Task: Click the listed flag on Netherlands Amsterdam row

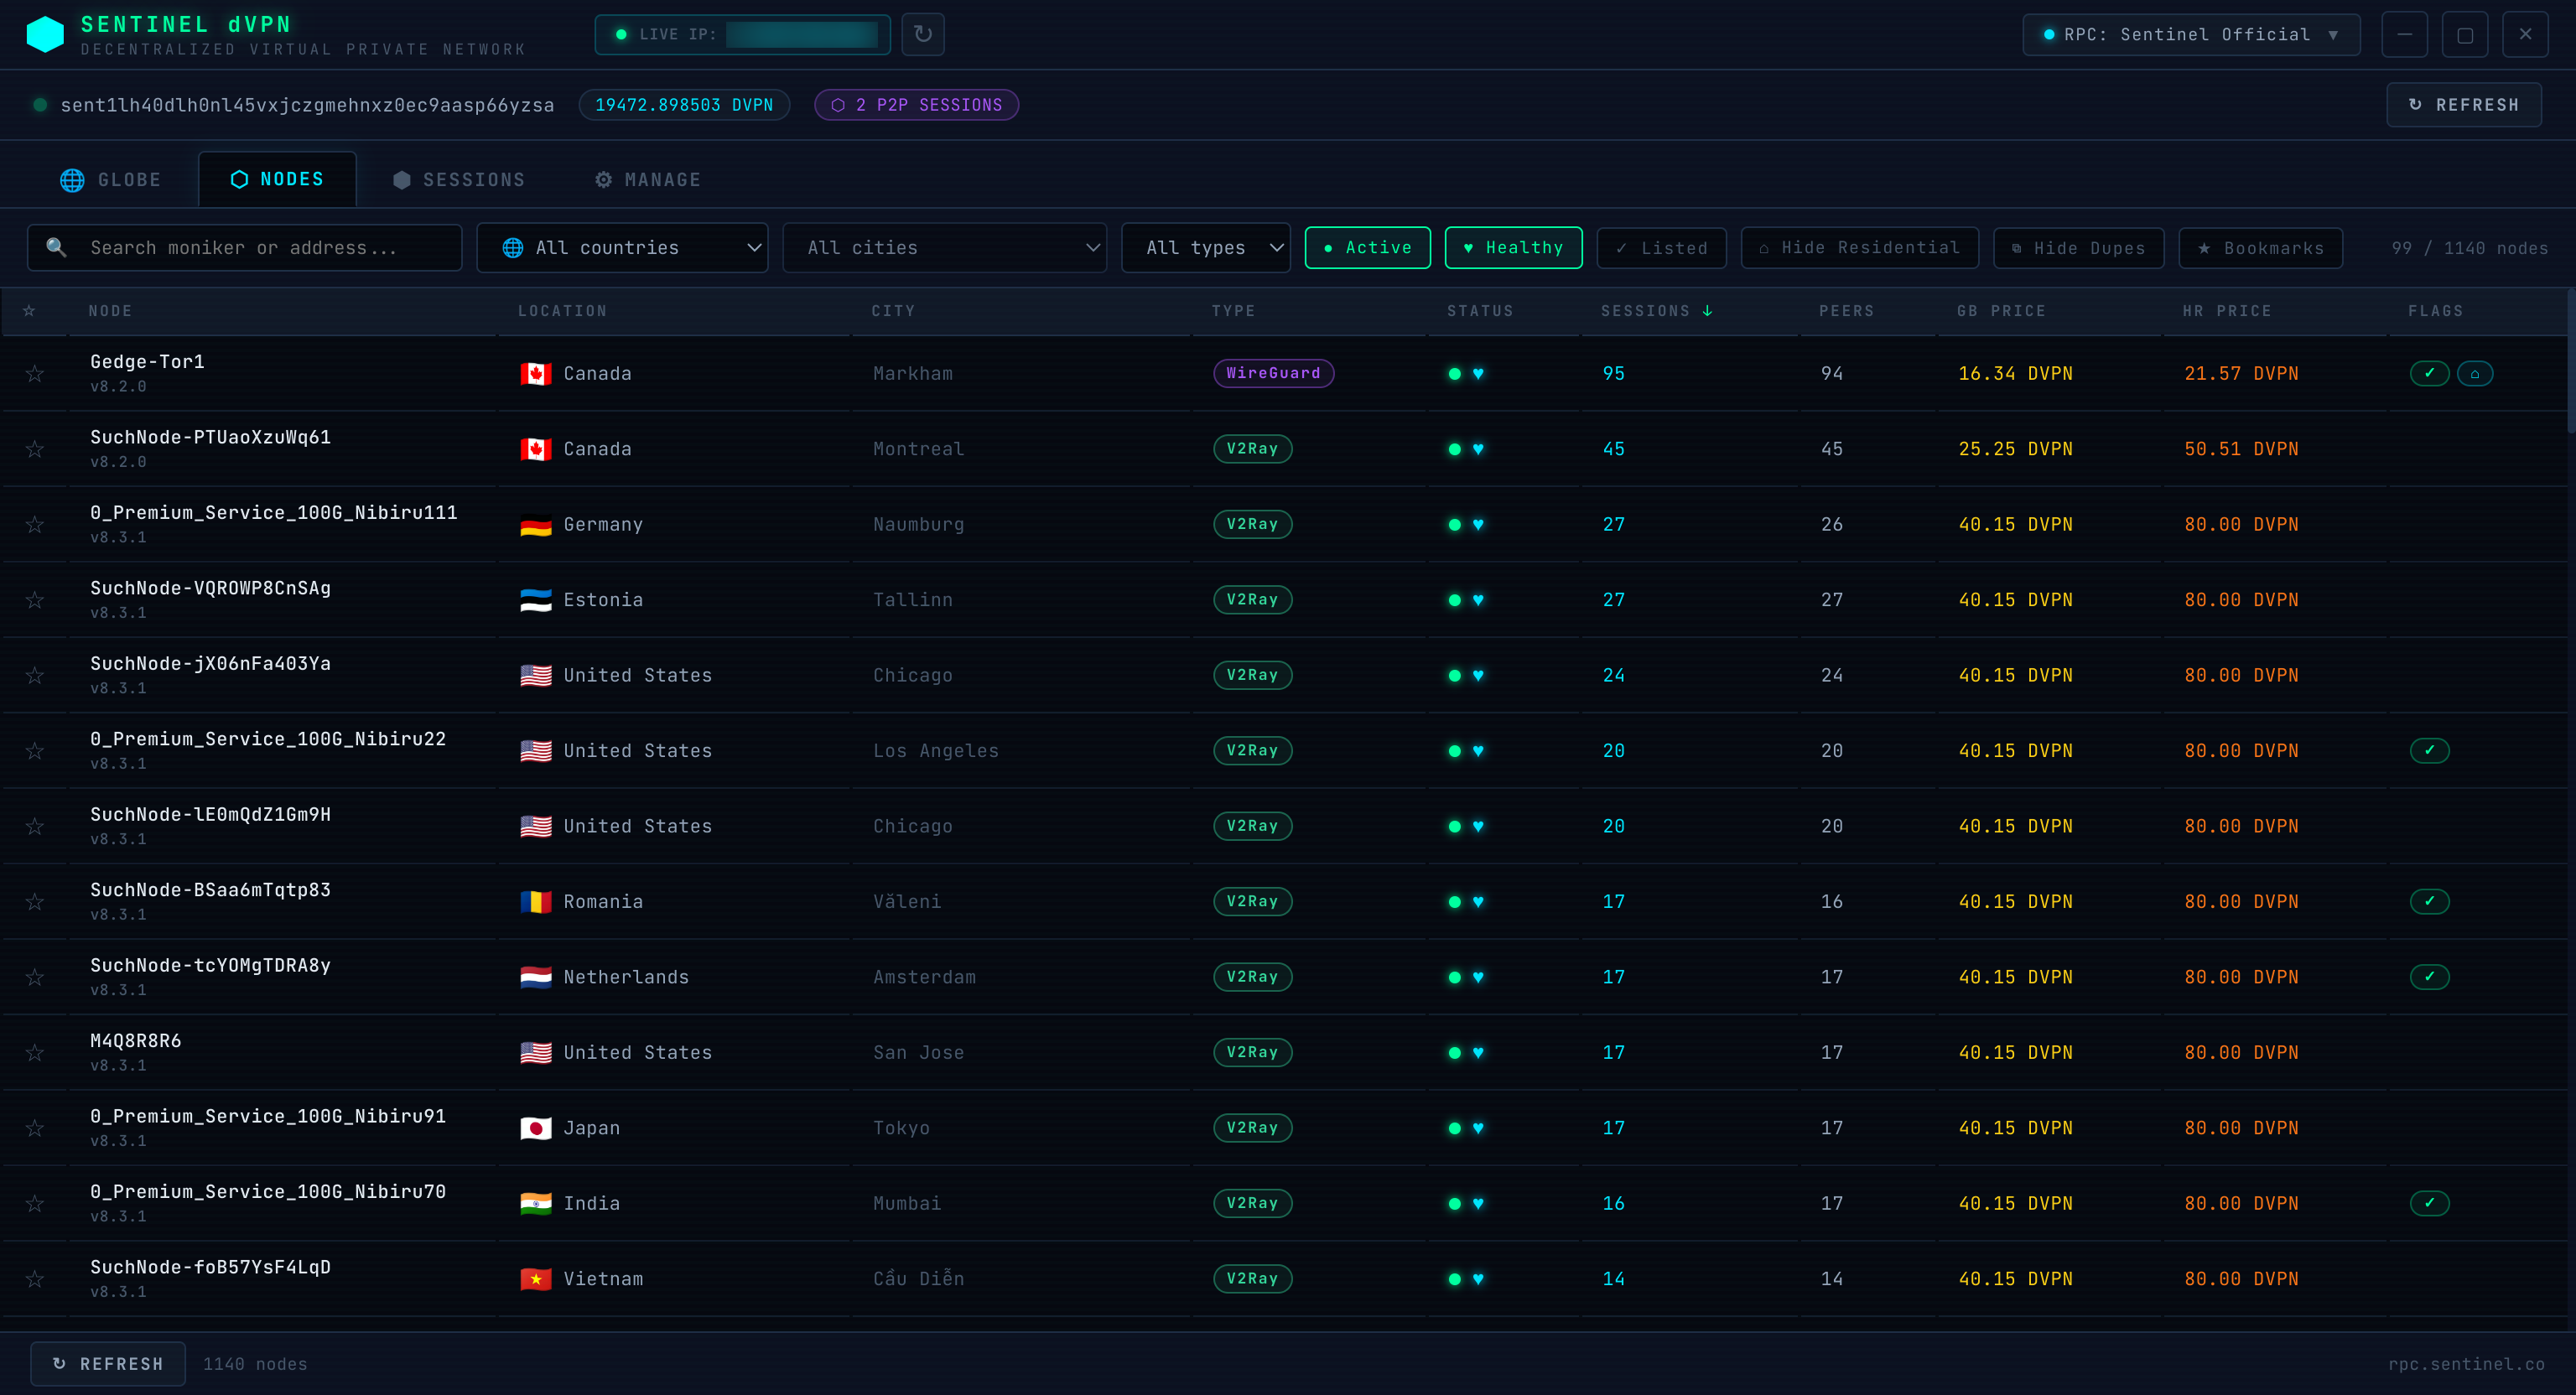Action: pos(2429,977)
